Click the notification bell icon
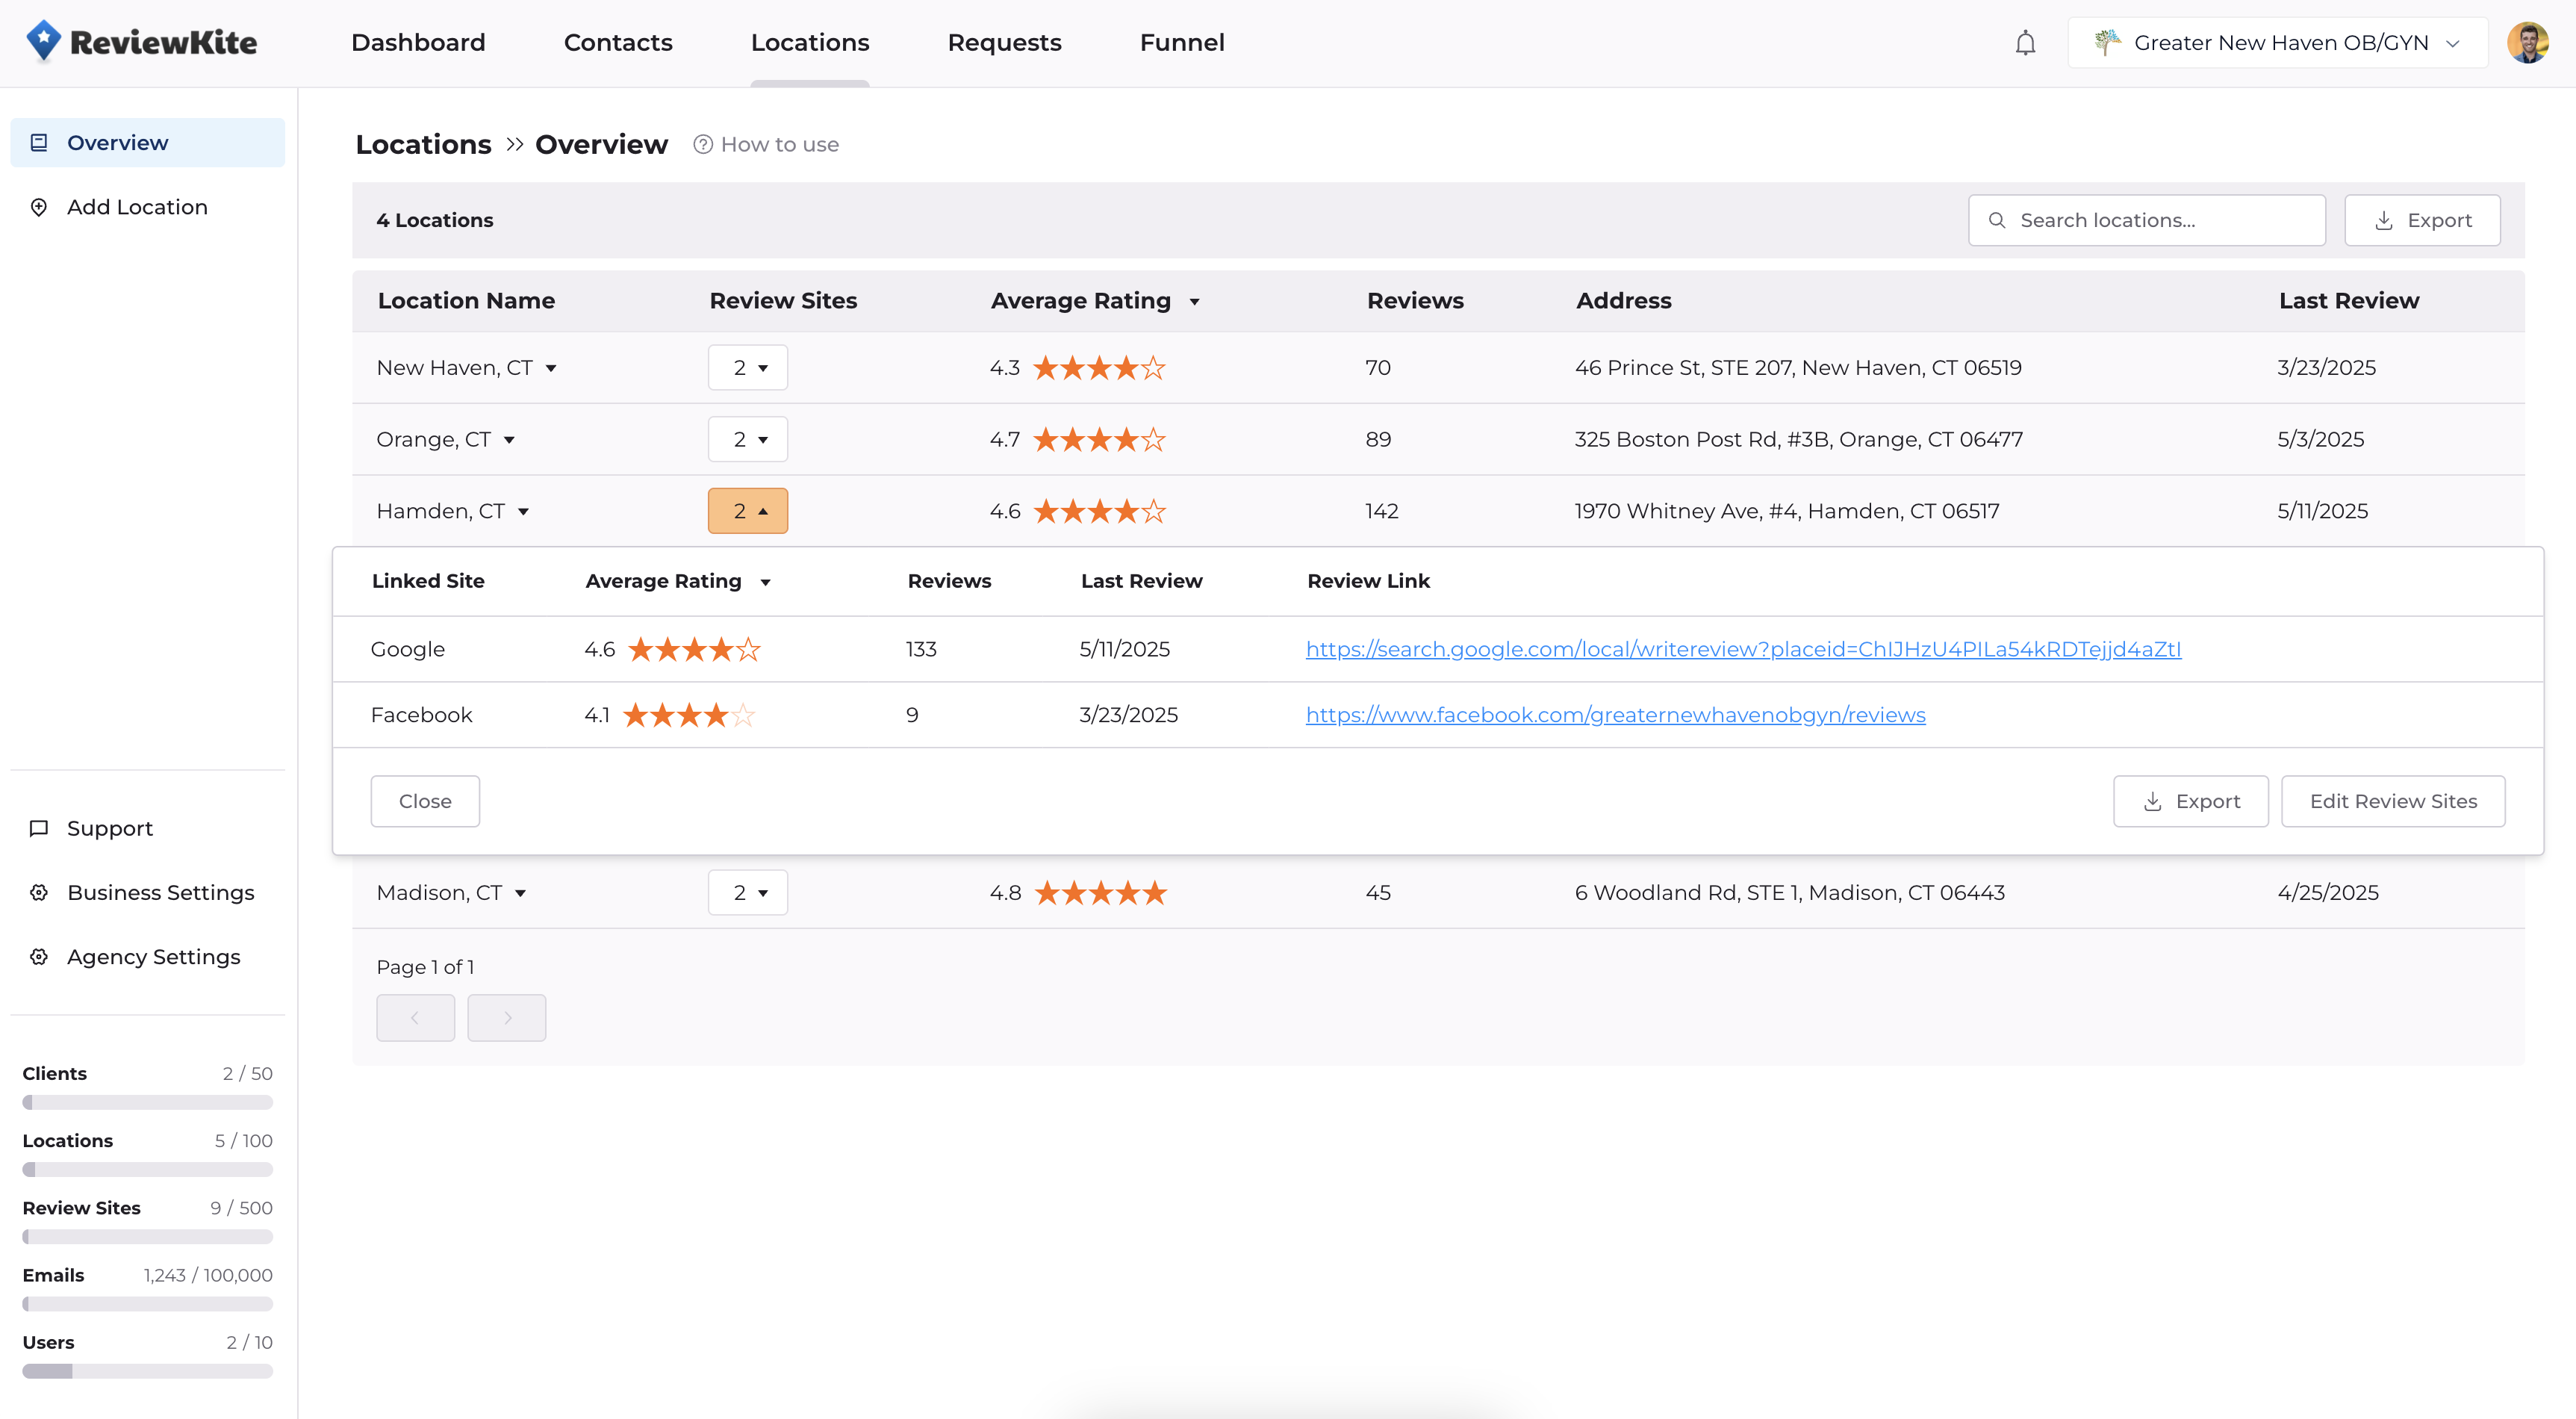Image resolution: width=2576 pixels, height=1419 pixels. click(x=2025, y=43)
